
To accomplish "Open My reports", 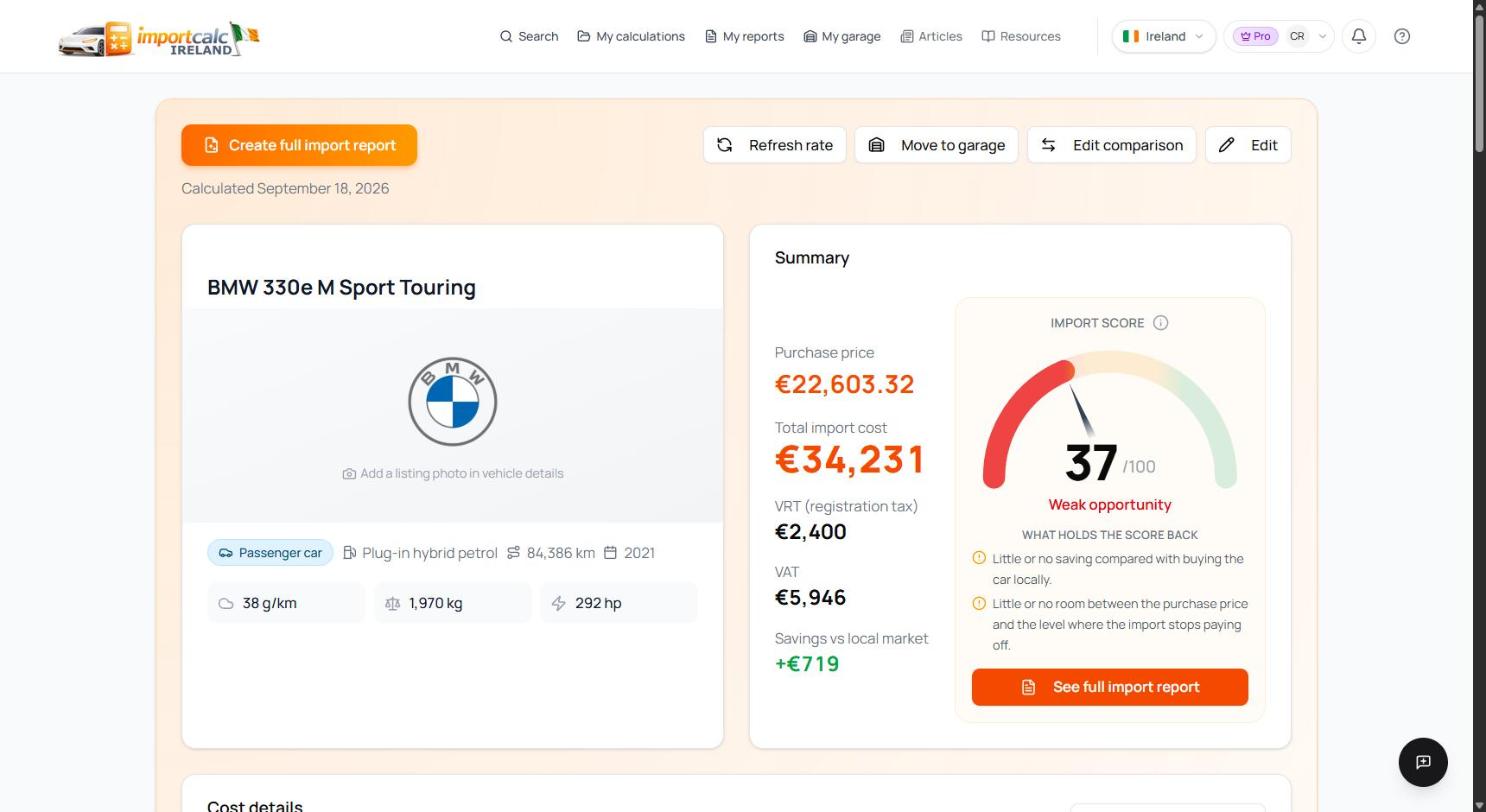I will [x=744, y=36].
